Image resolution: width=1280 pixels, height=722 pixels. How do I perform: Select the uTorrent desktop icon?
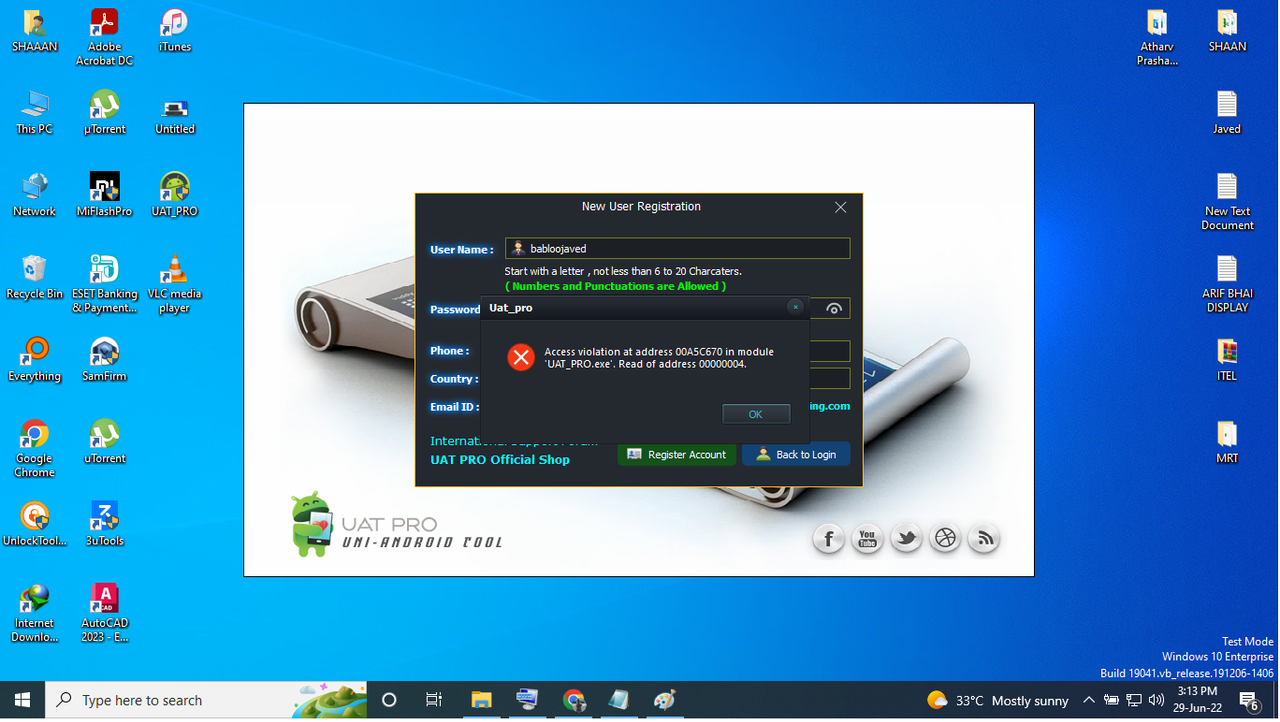104,441
